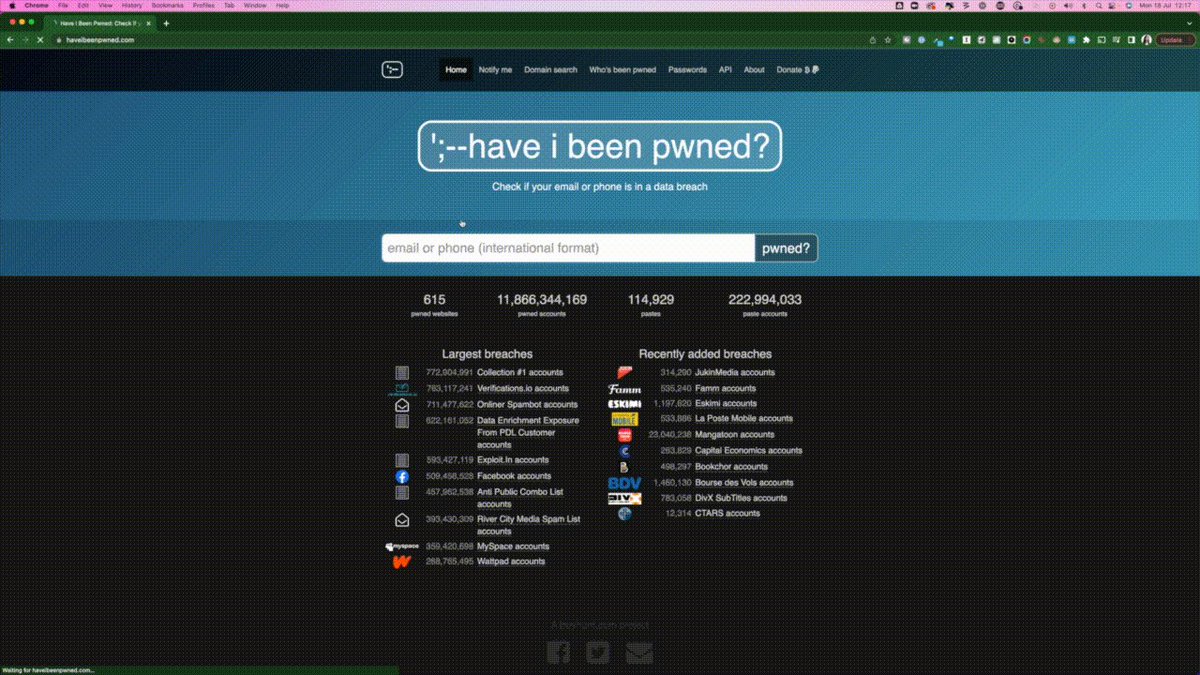Open the Facebook icon in the footer
Screen dimensions: 1200x675
click(x=559, y=652)
